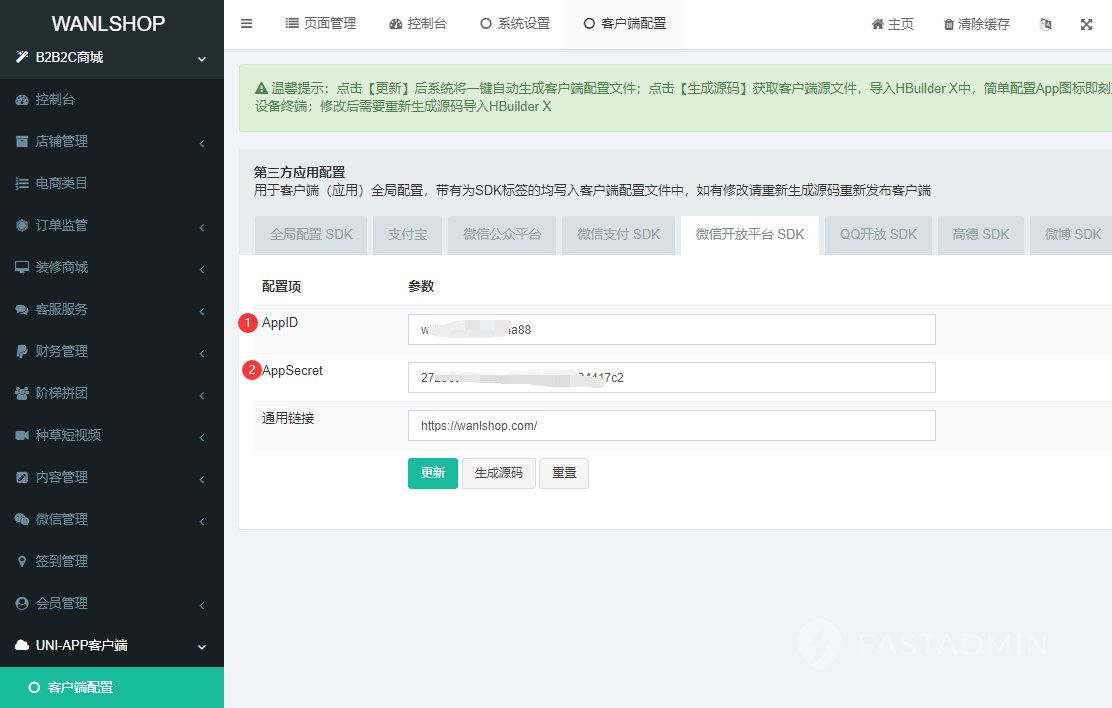Click the B2B2C商城 magic wand icon
Screen dimensions: 1112x708
(x=22, y=57)
